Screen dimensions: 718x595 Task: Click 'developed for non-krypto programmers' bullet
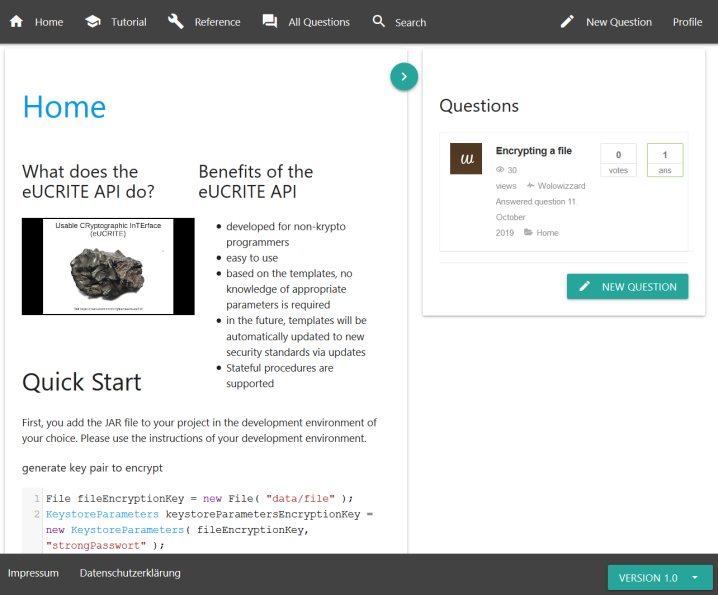tap(286, 234)
